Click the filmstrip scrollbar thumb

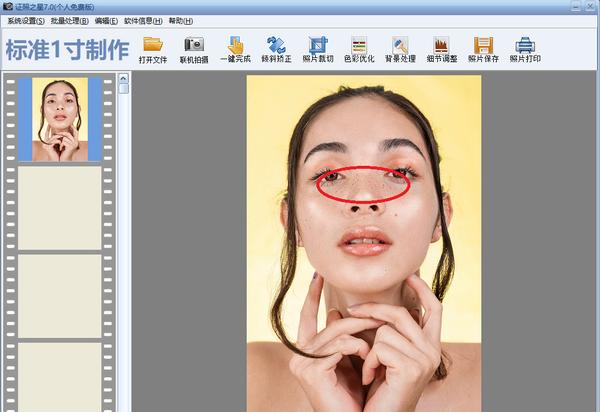[x=124, y=87]
